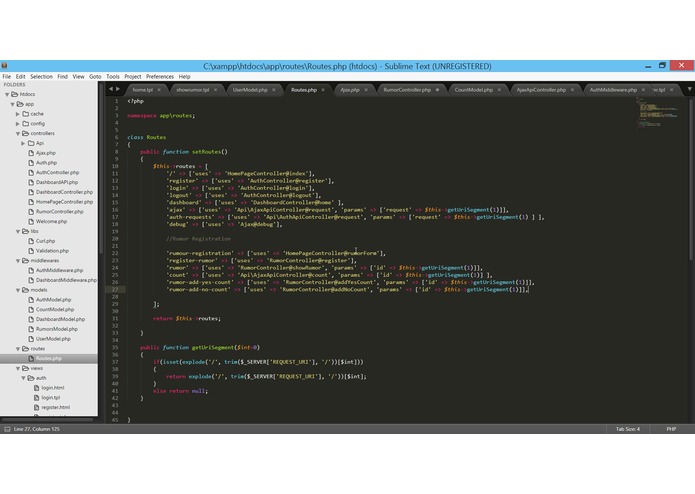Toggle the panel switcher icon in status bar

8,429
